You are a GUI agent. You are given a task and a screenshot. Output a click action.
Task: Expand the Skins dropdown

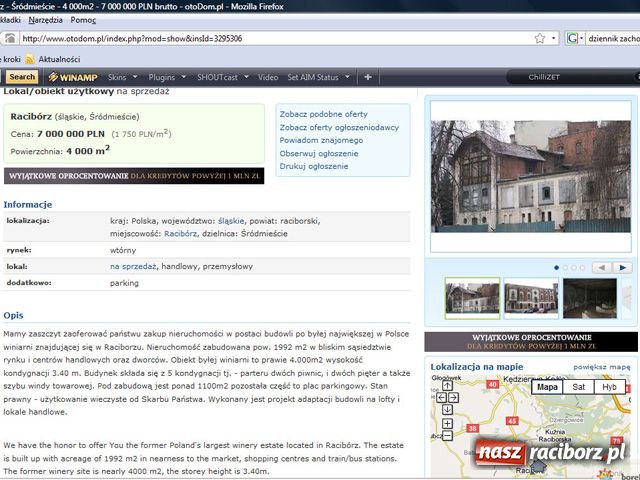(x=121, y=77)
